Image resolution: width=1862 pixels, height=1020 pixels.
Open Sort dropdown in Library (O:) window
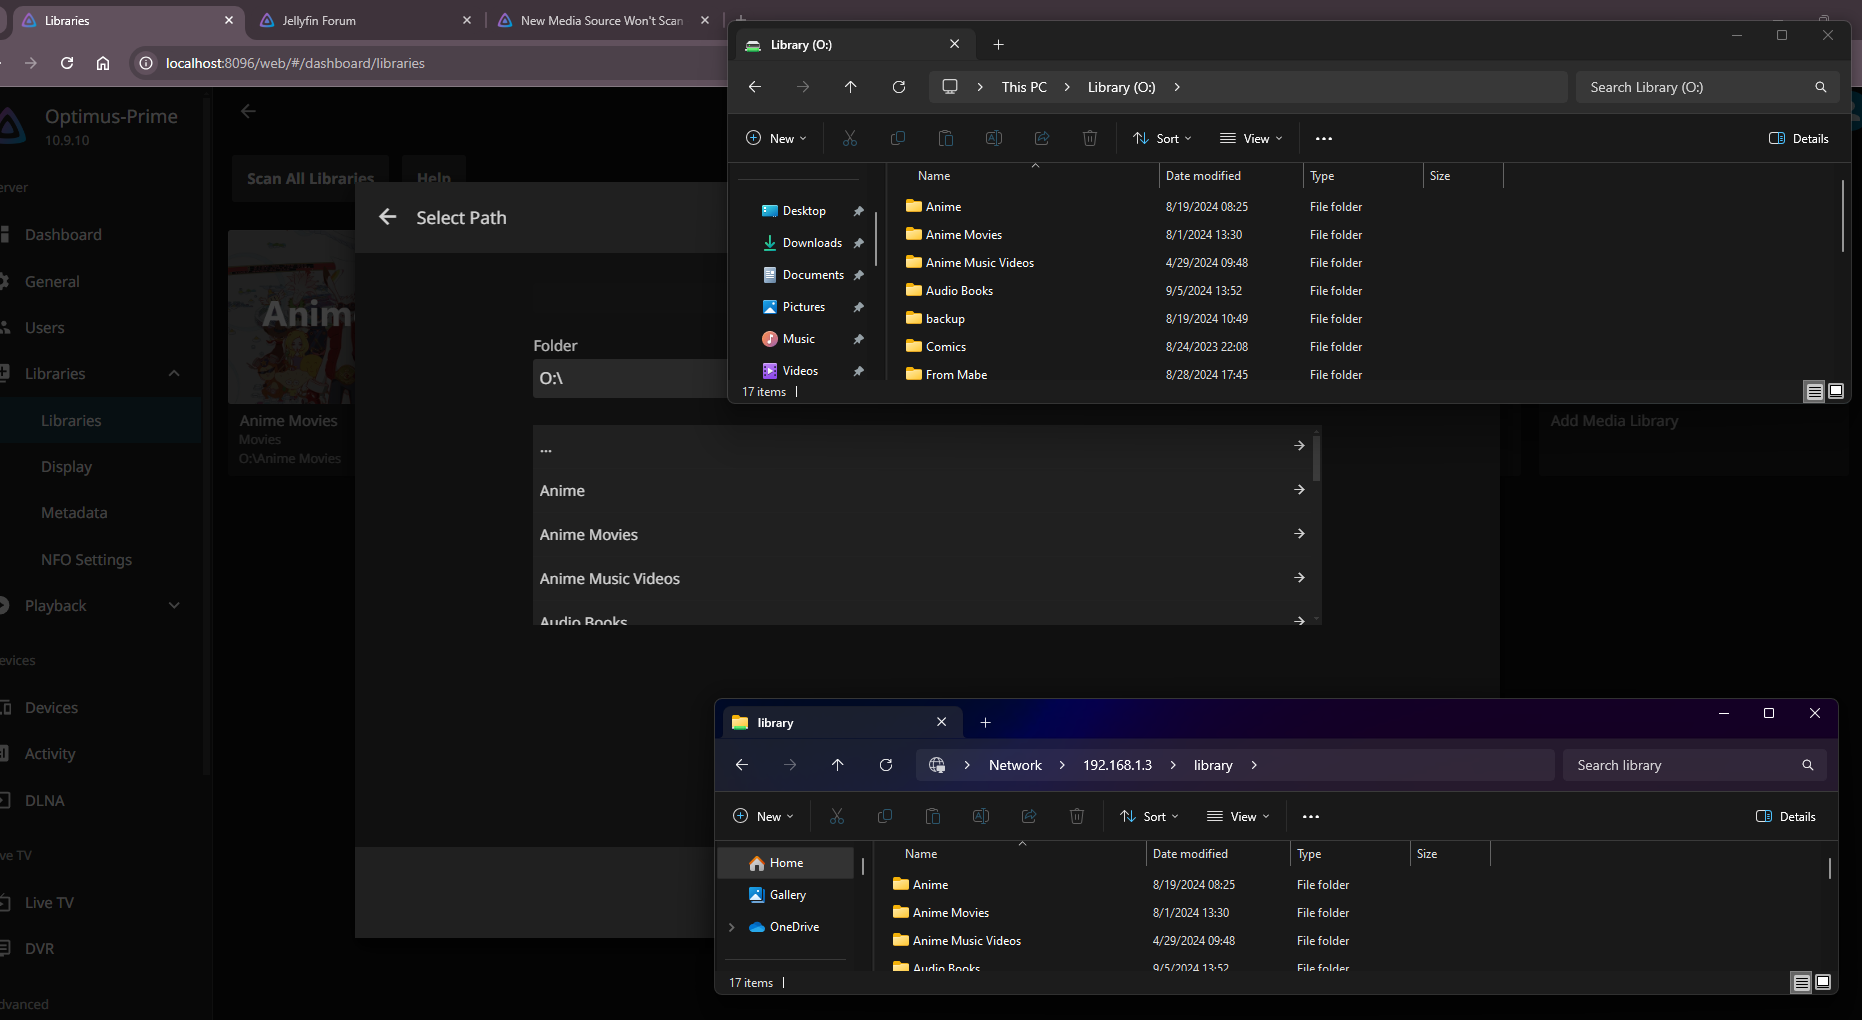(x=1162, y=138)
